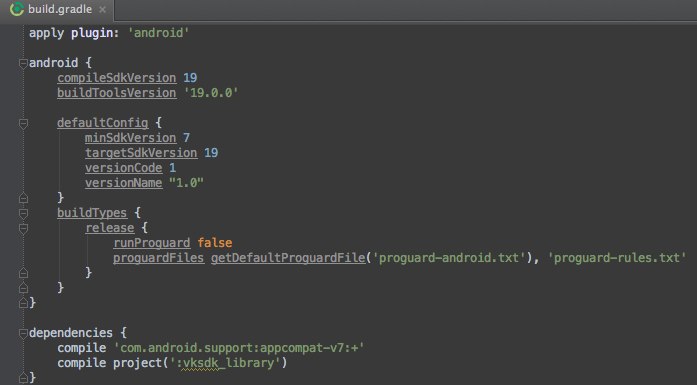
Task: Collapse the buildTypes block fold marker
Action: (24, 213)
